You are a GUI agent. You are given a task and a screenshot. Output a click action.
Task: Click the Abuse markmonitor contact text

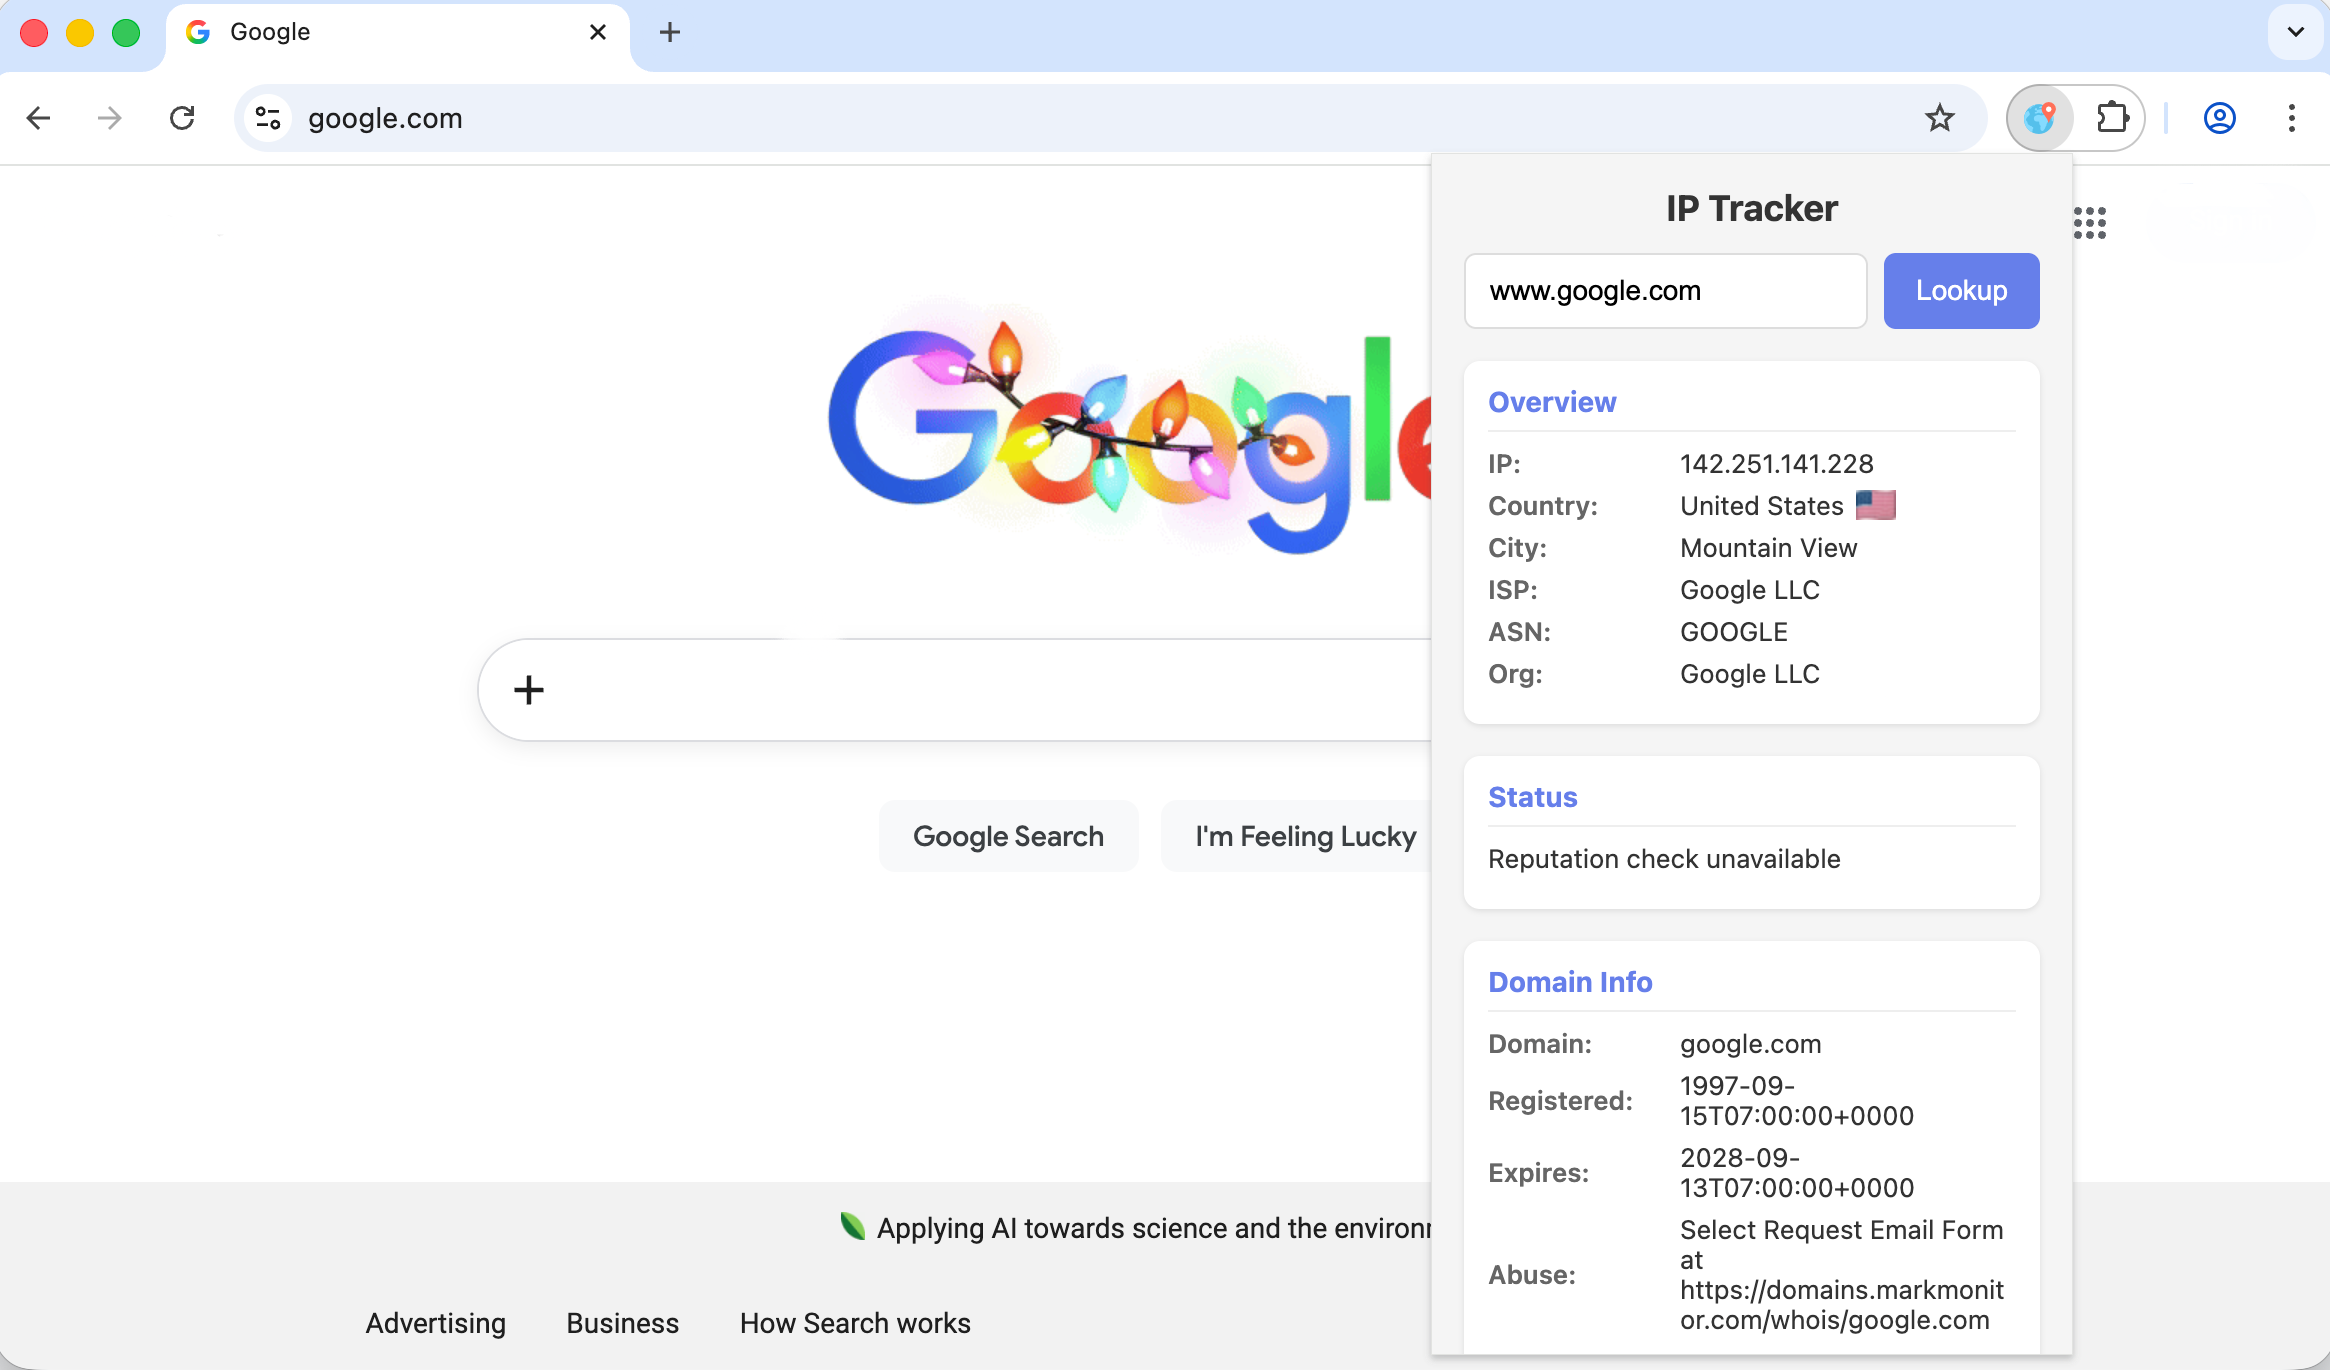(x=1842, y=1275)
